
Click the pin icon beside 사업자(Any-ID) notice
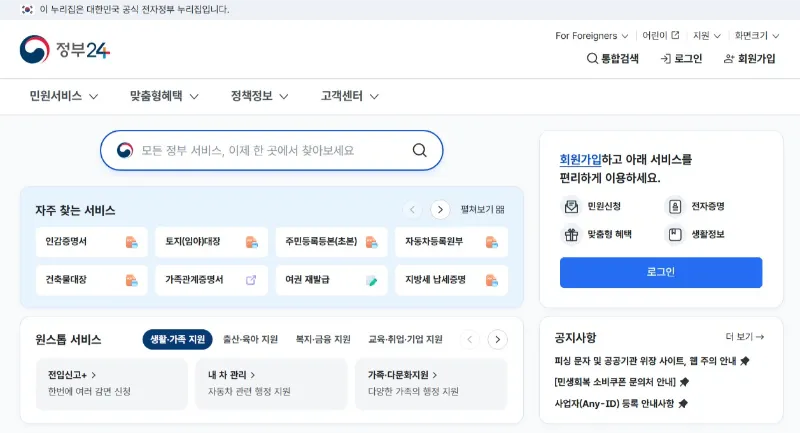[683, 403]
